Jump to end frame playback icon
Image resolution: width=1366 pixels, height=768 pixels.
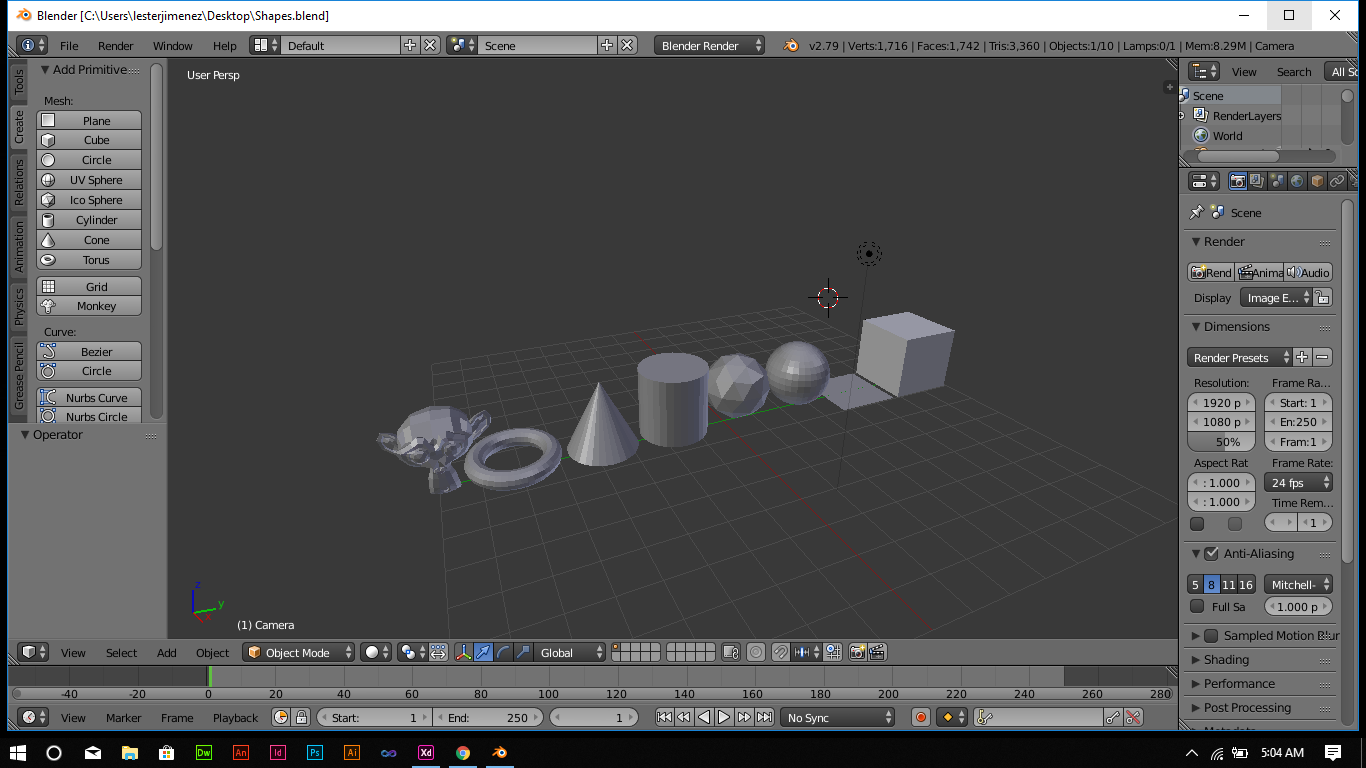[x=764, y=717]
